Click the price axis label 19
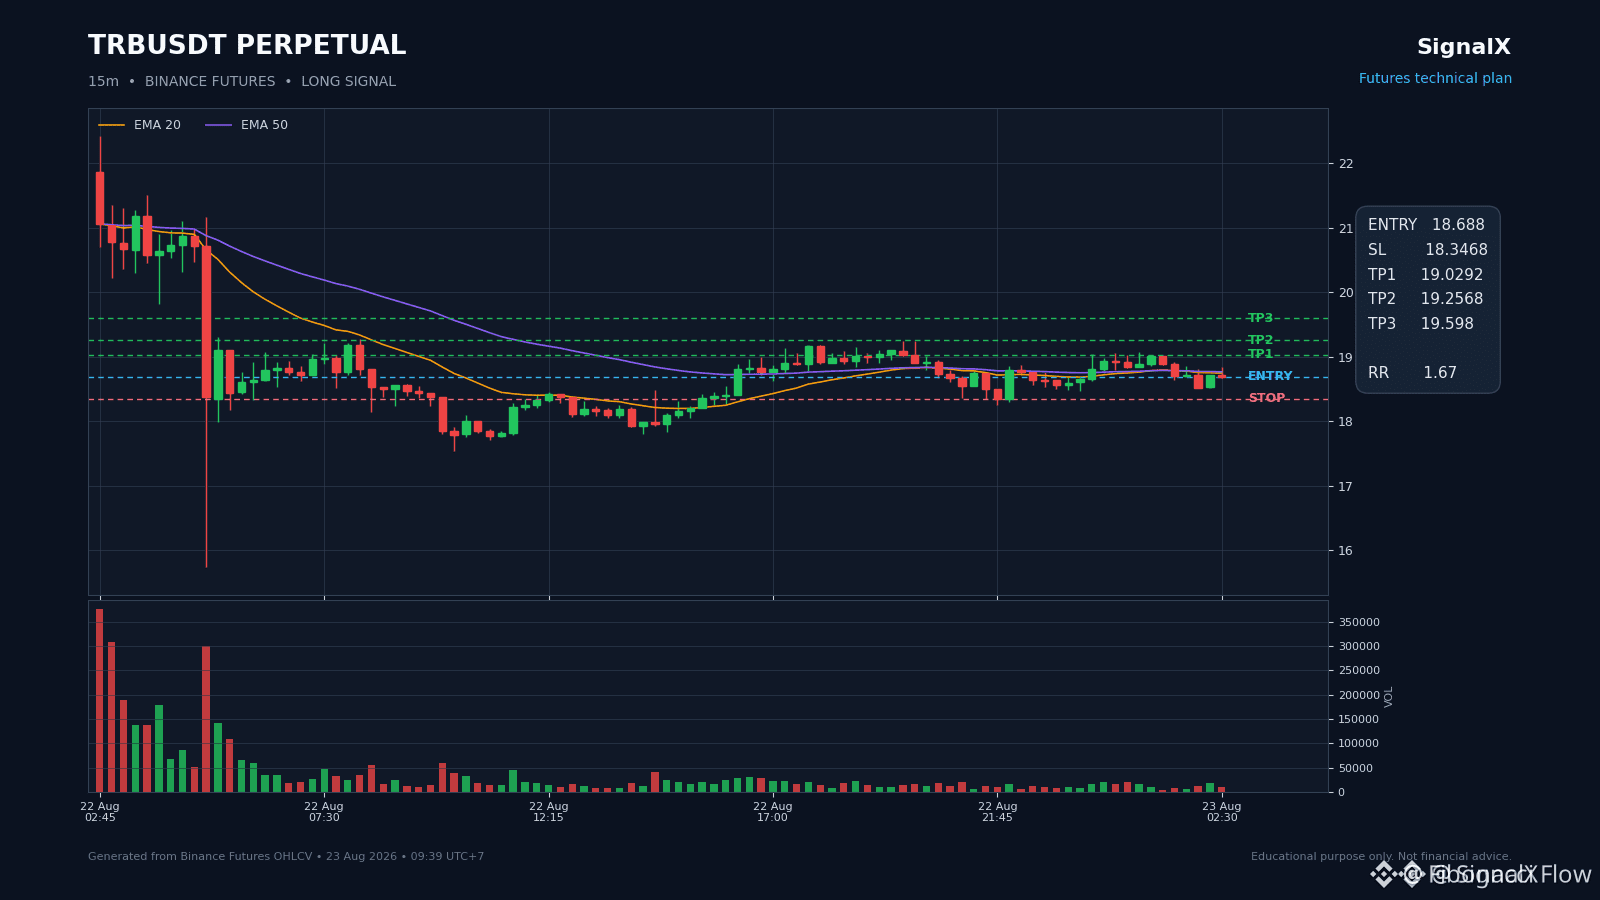This screenshot has width=1600, height=900. click(x=1346, y=358)
